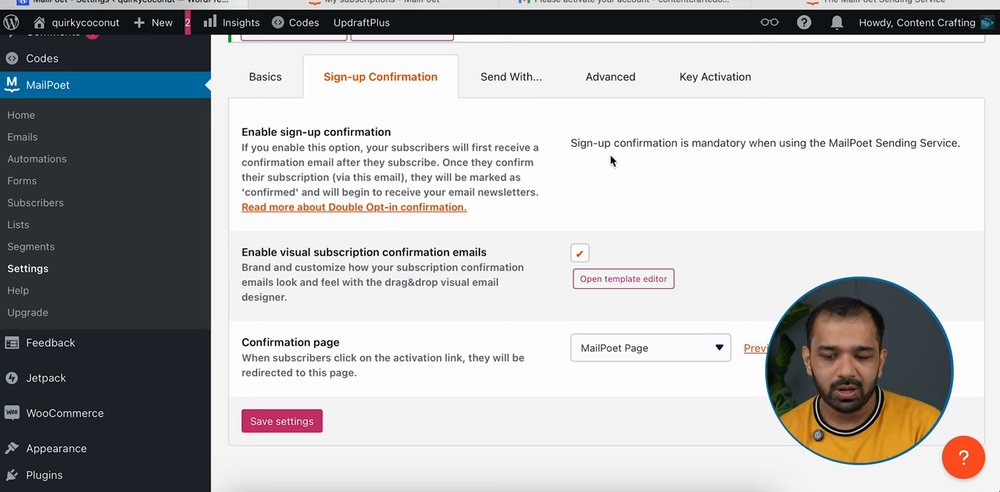Screen dimensions: 1000x492
Task: Open UpdraftPlus in the admin bar
Action: point(361,22)
